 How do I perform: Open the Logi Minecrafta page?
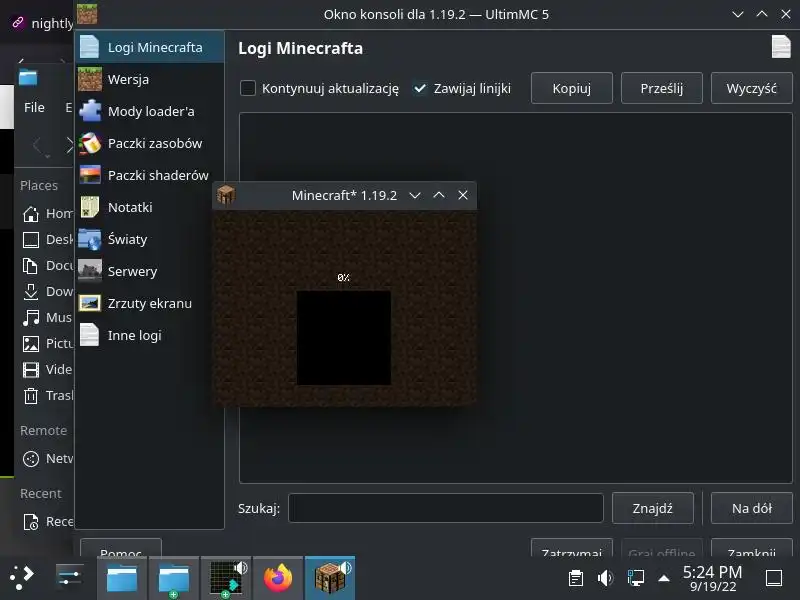click(x=149, y=47)
